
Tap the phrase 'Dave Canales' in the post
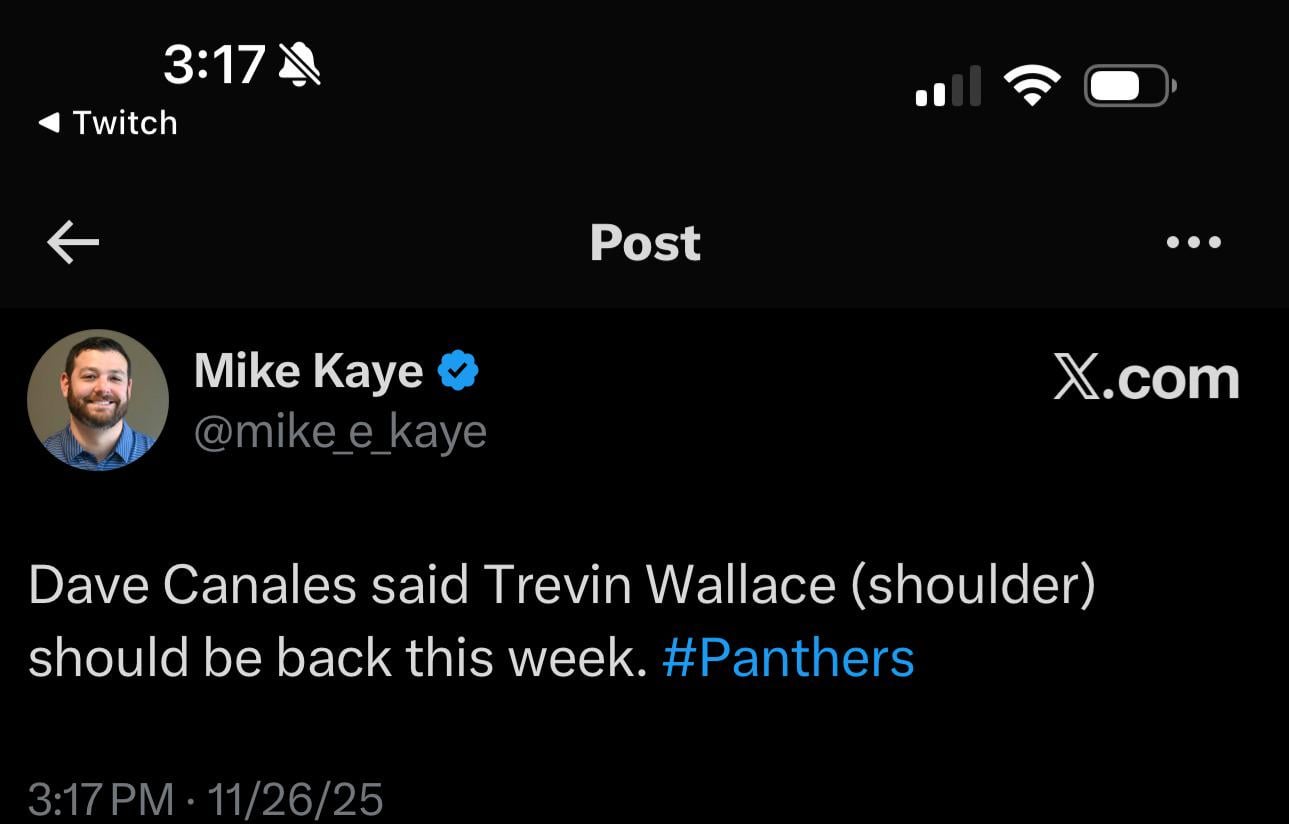pyautogui.click(x=140, y=584)
